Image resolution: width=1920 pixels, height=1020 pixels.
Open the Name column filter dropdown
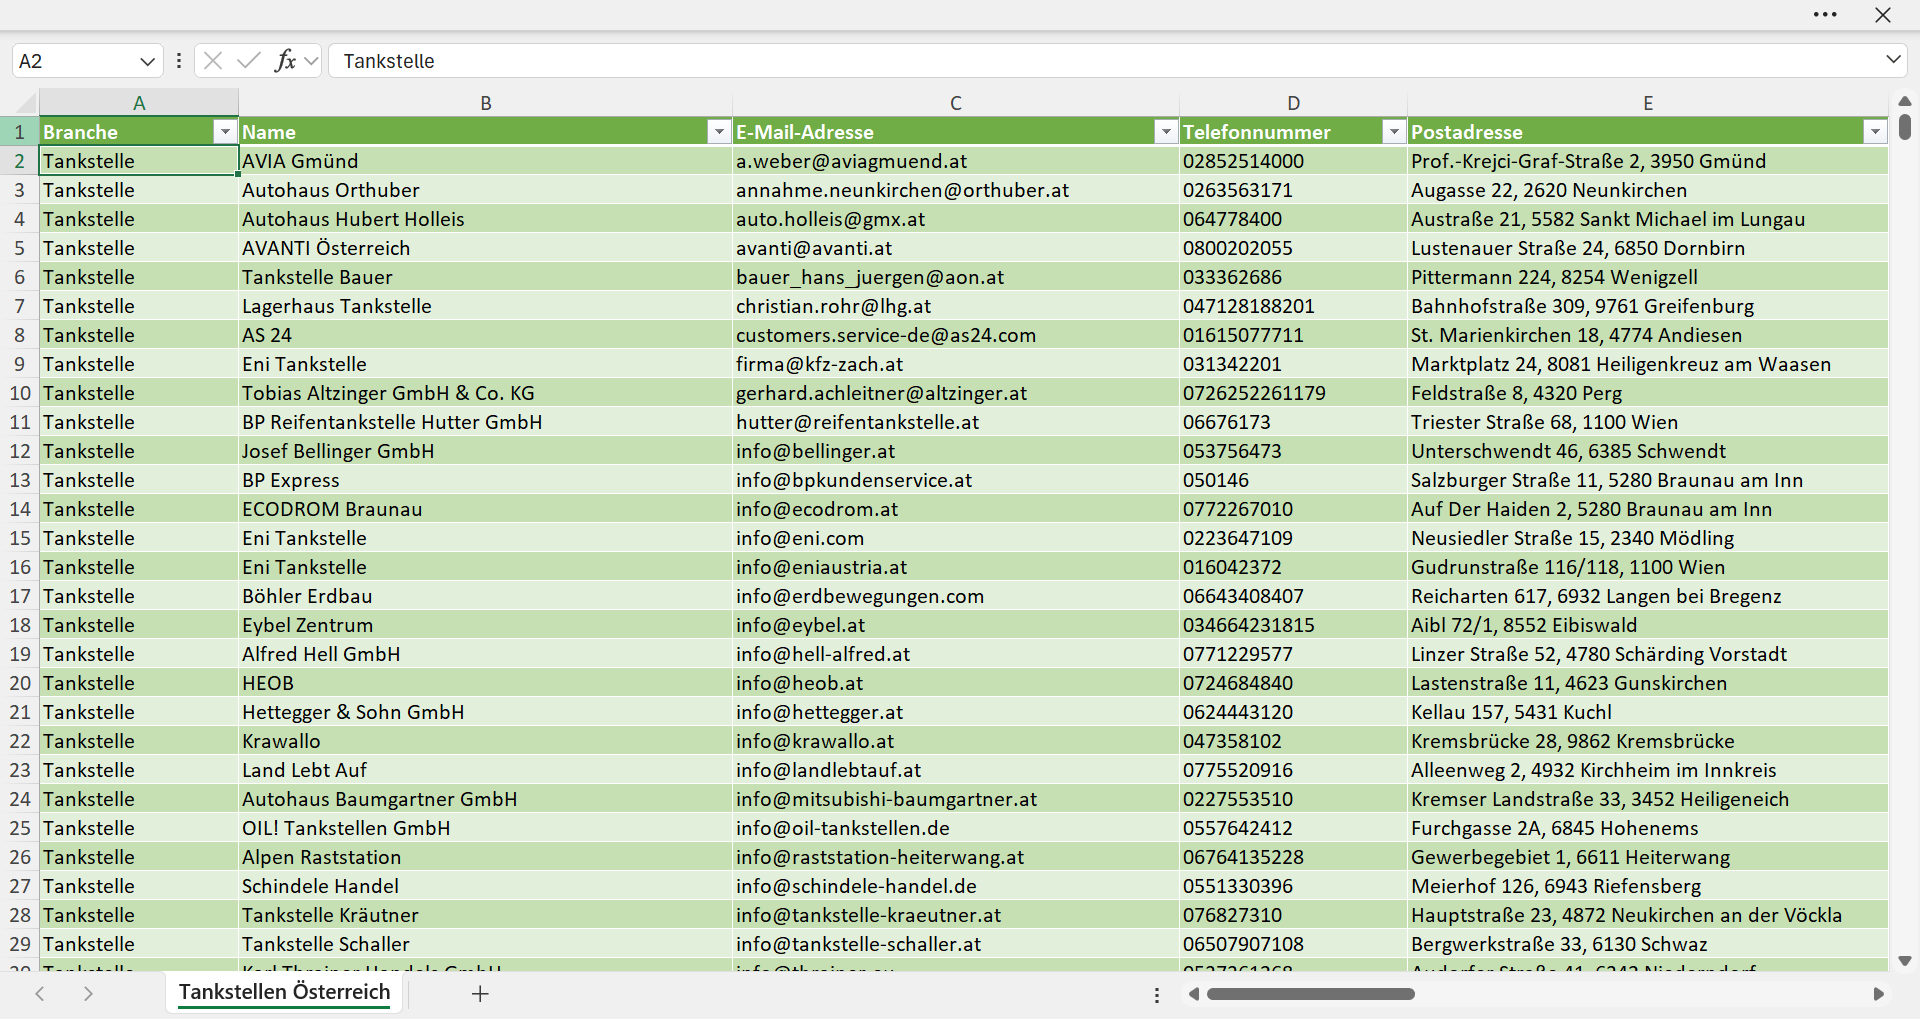pyautogui.click(x=719, y=132)
